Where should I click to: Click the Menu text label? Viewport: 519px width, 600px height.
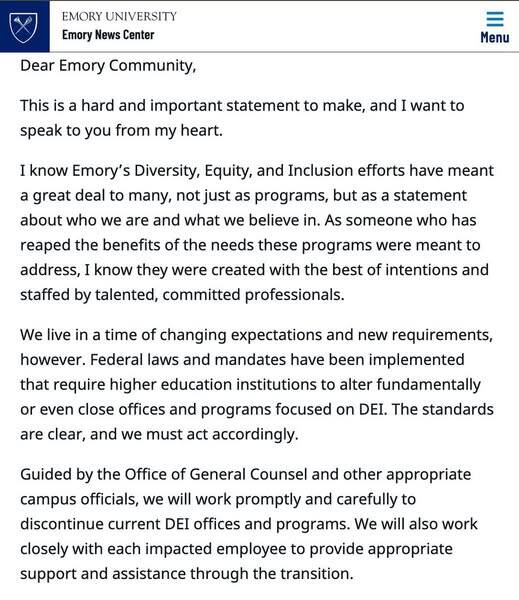495,38
